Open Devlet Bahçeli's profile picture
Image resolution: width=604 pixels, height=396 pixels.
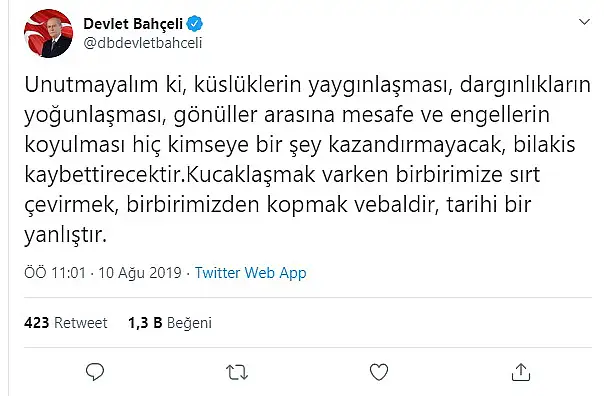pos(48,34)
